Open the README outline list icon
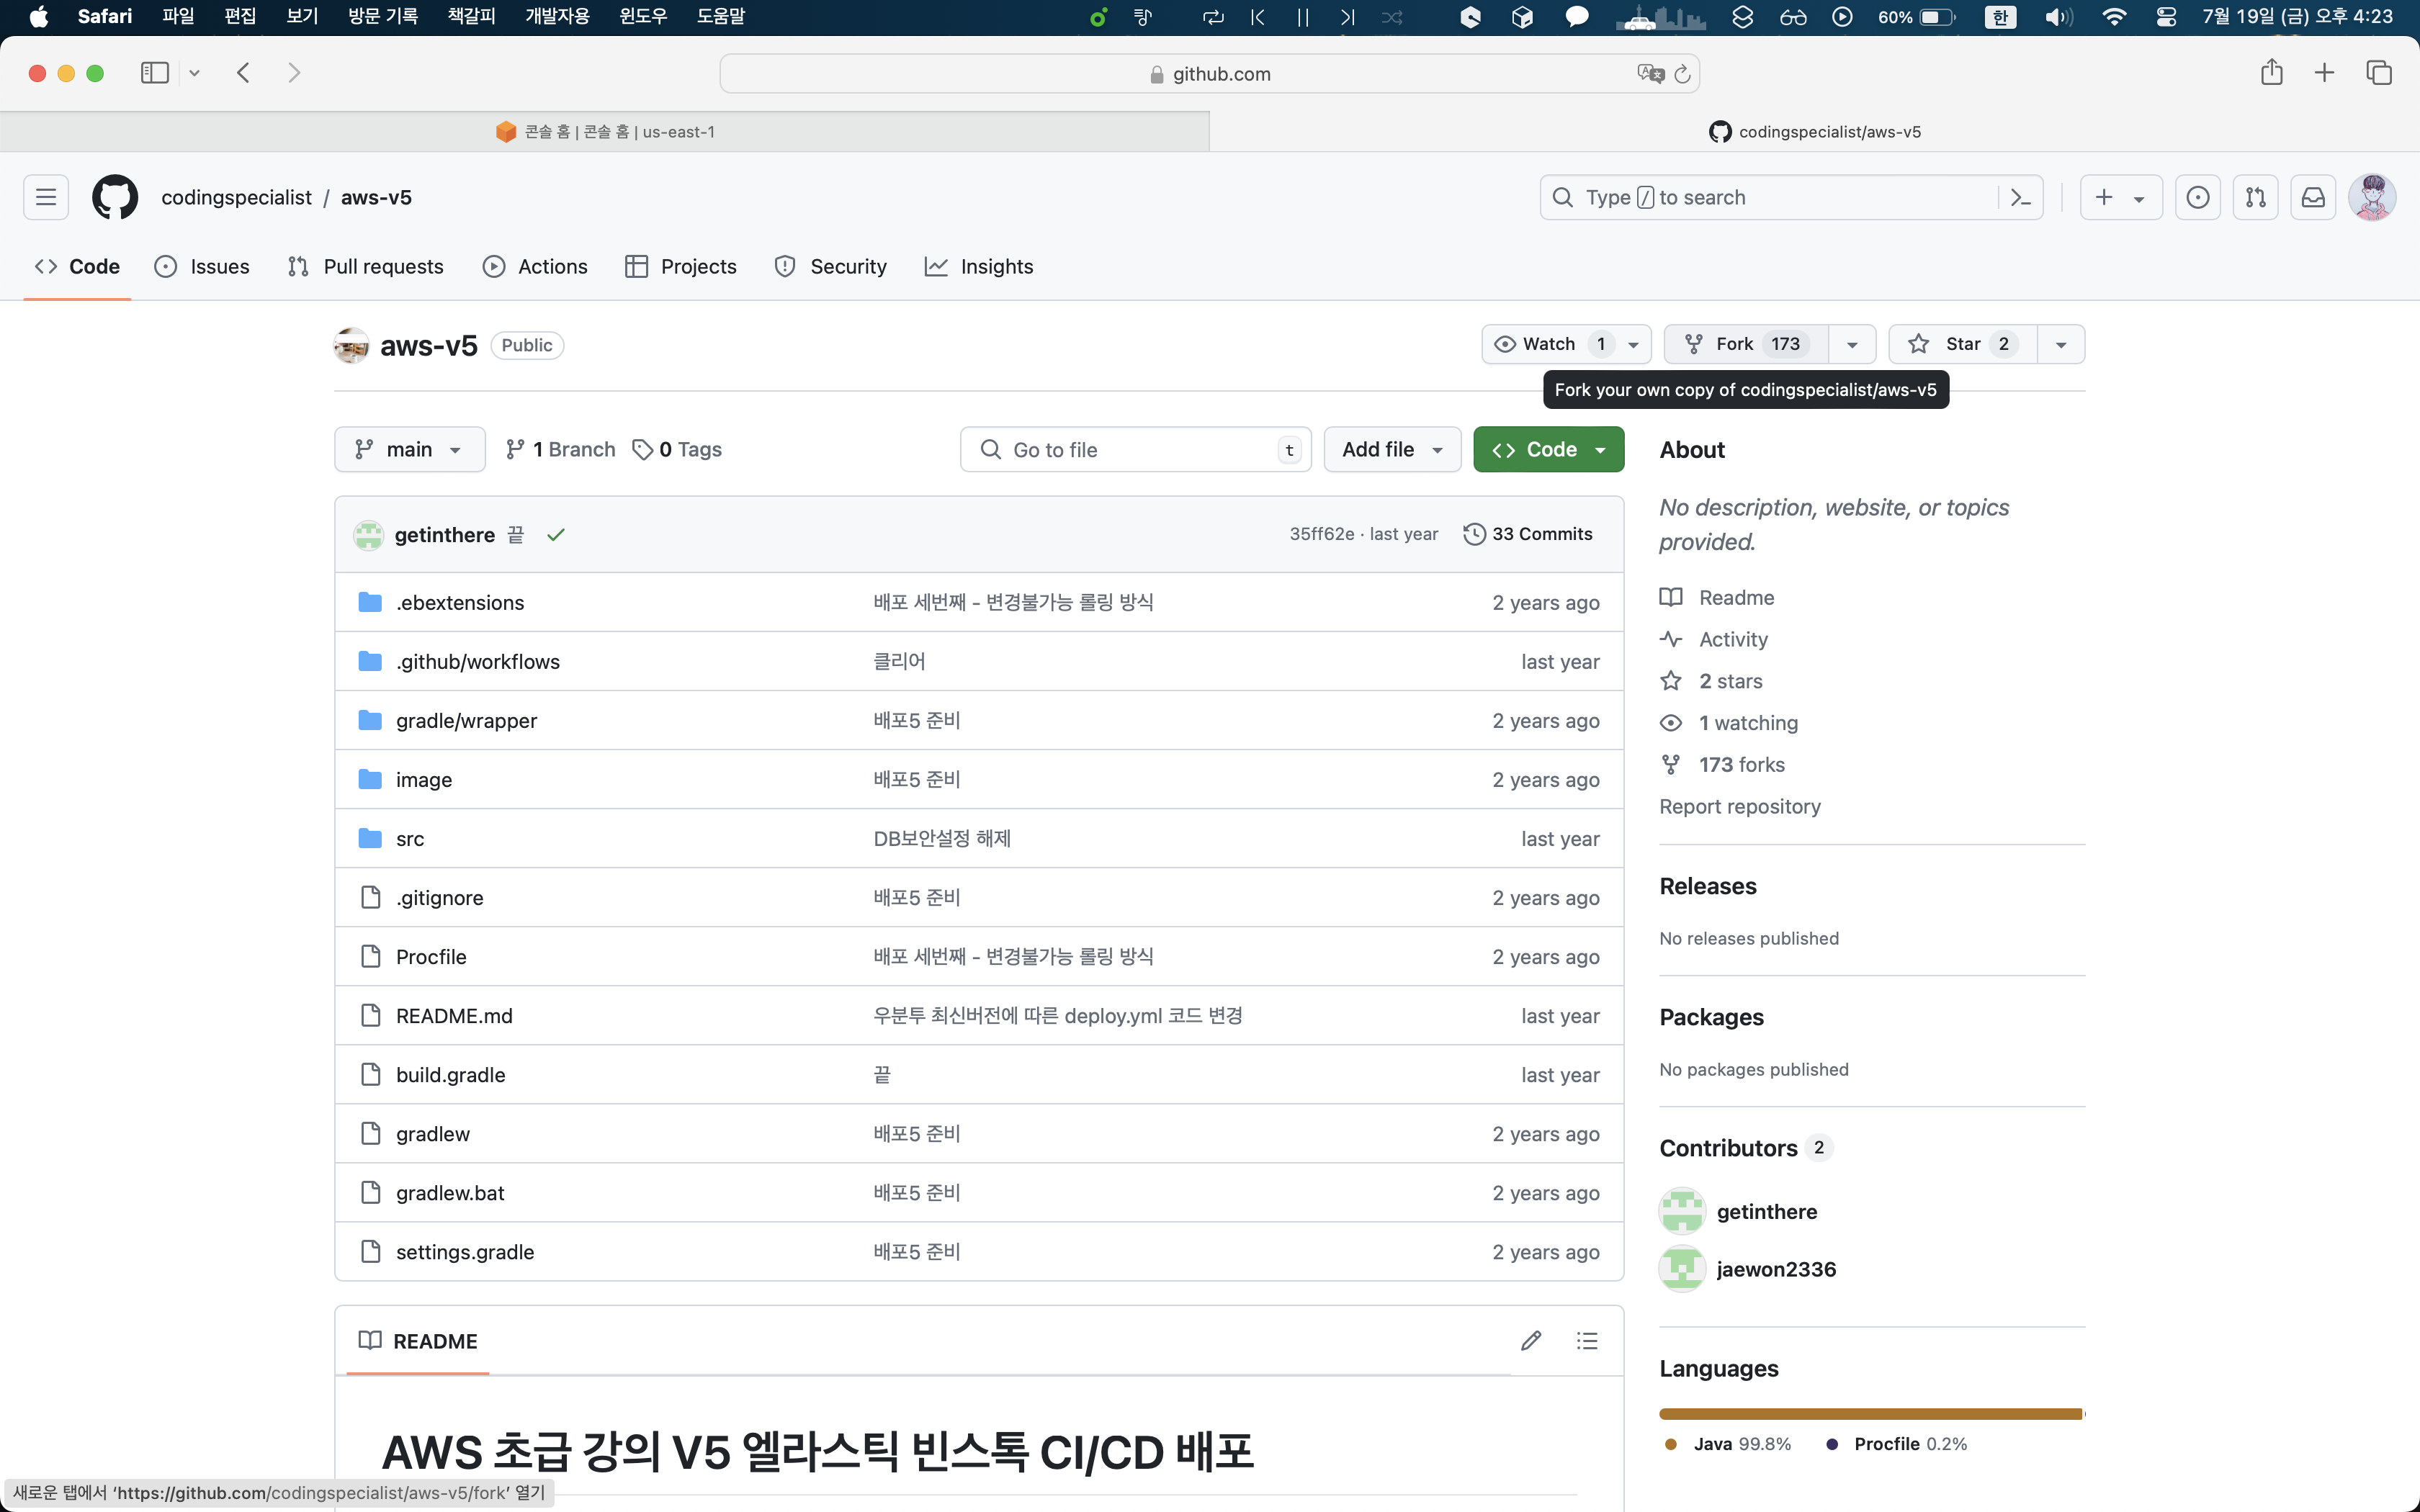The height and width of the screenshot is (1512, 2420). [x=1587, y=1341]
